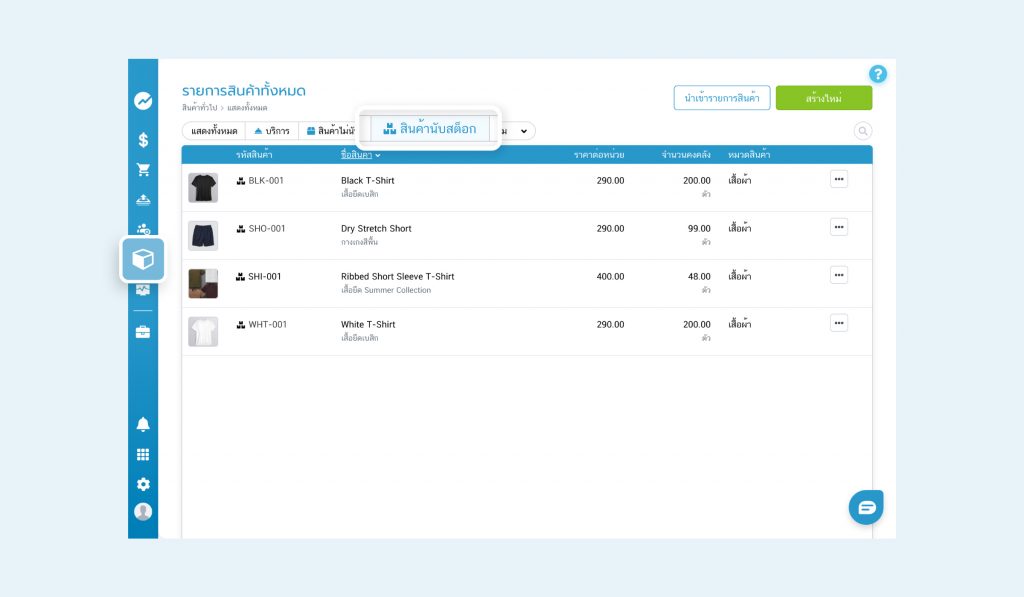The width and height of the screenshot is (1024, 597).
Task: Click the blue help question mark icon
Action: [x=877, y=74]
